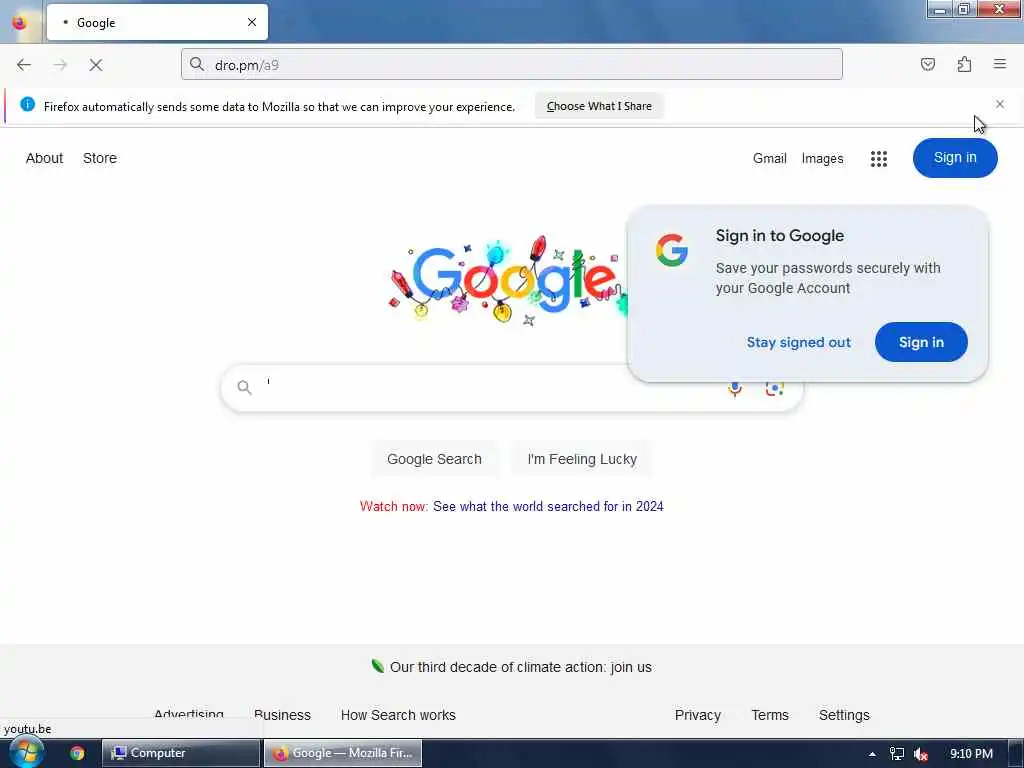Open Images link
The height and width of the screenshot is (768, 1024).
pyautogui.click(x=822, y=158)
